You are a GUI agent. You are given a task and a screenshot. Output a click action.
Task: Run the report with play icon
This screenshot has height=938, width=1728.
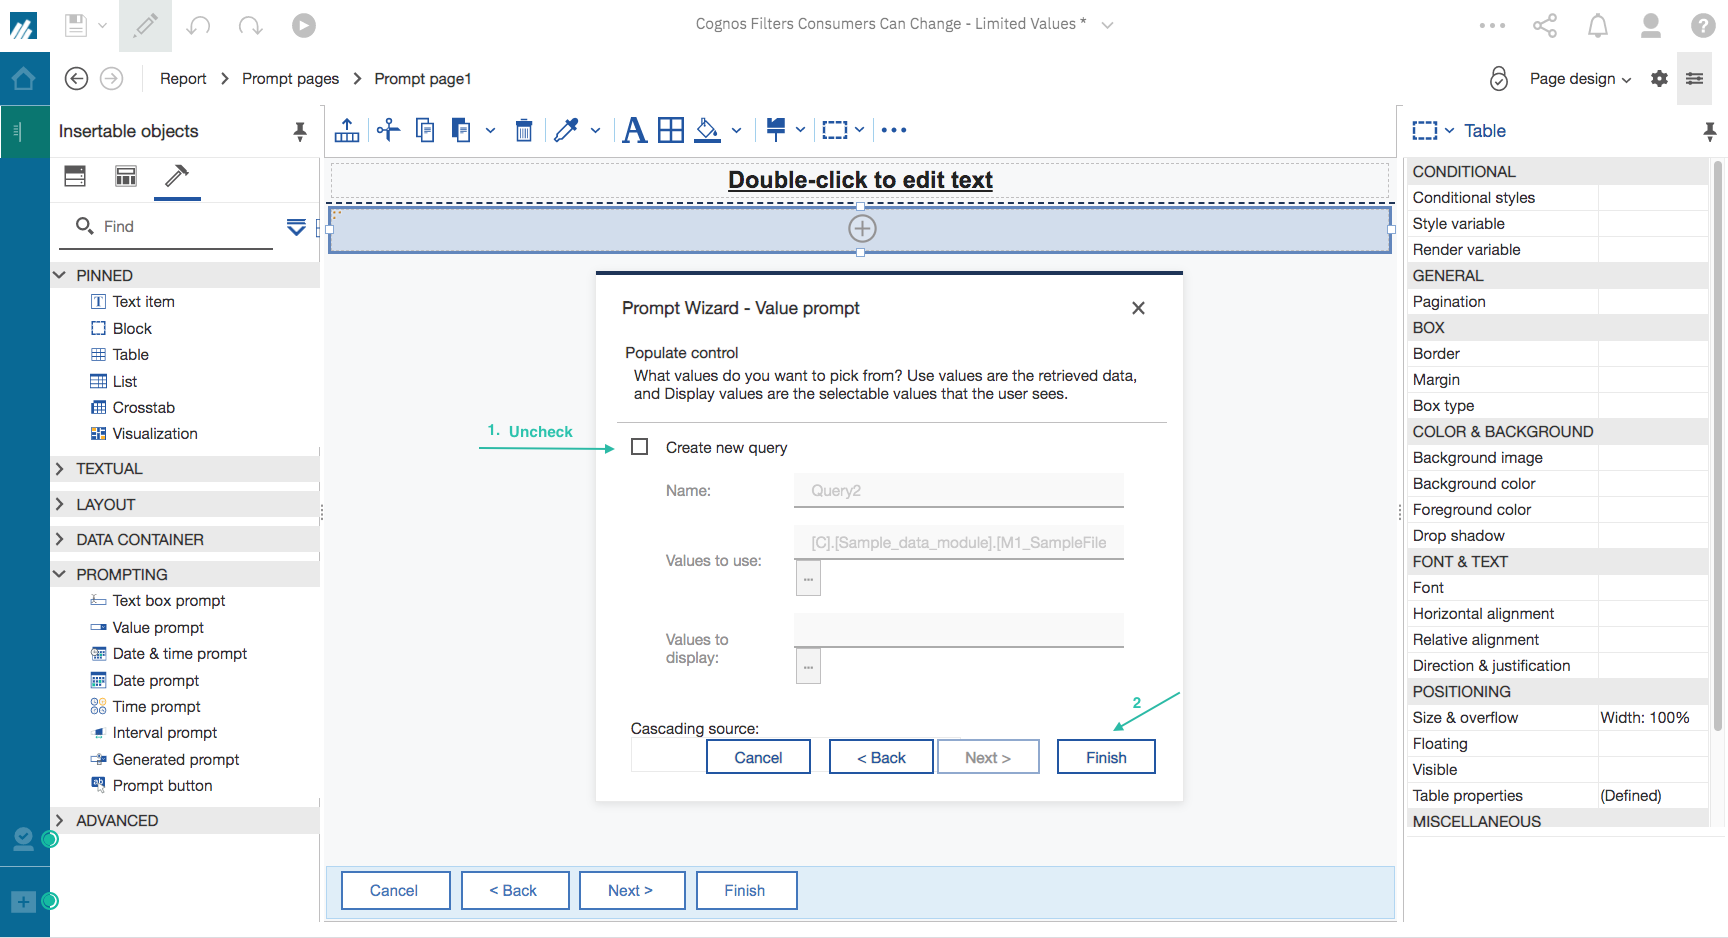point(304,25)
